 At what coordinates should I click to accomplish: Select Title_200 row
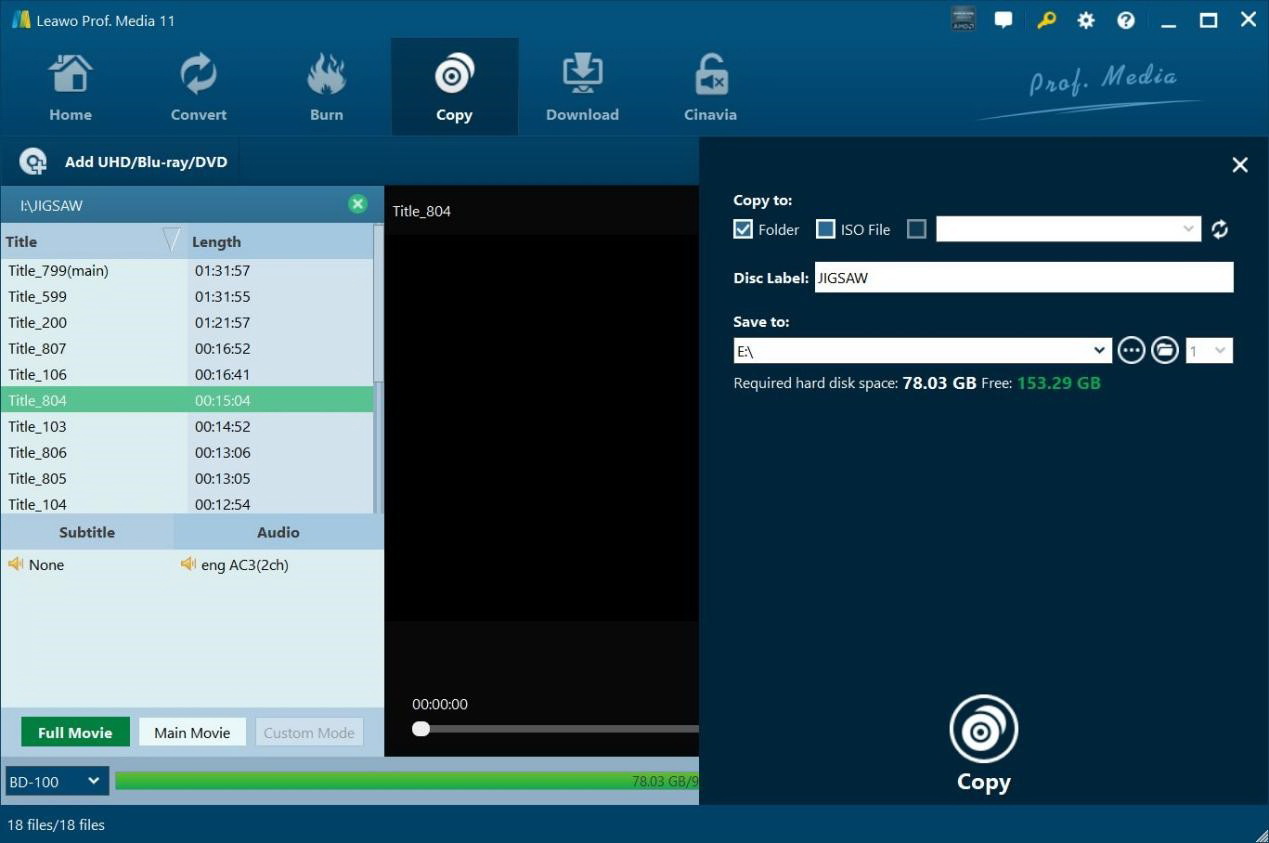pyautogui.click(x=187, y=322)
